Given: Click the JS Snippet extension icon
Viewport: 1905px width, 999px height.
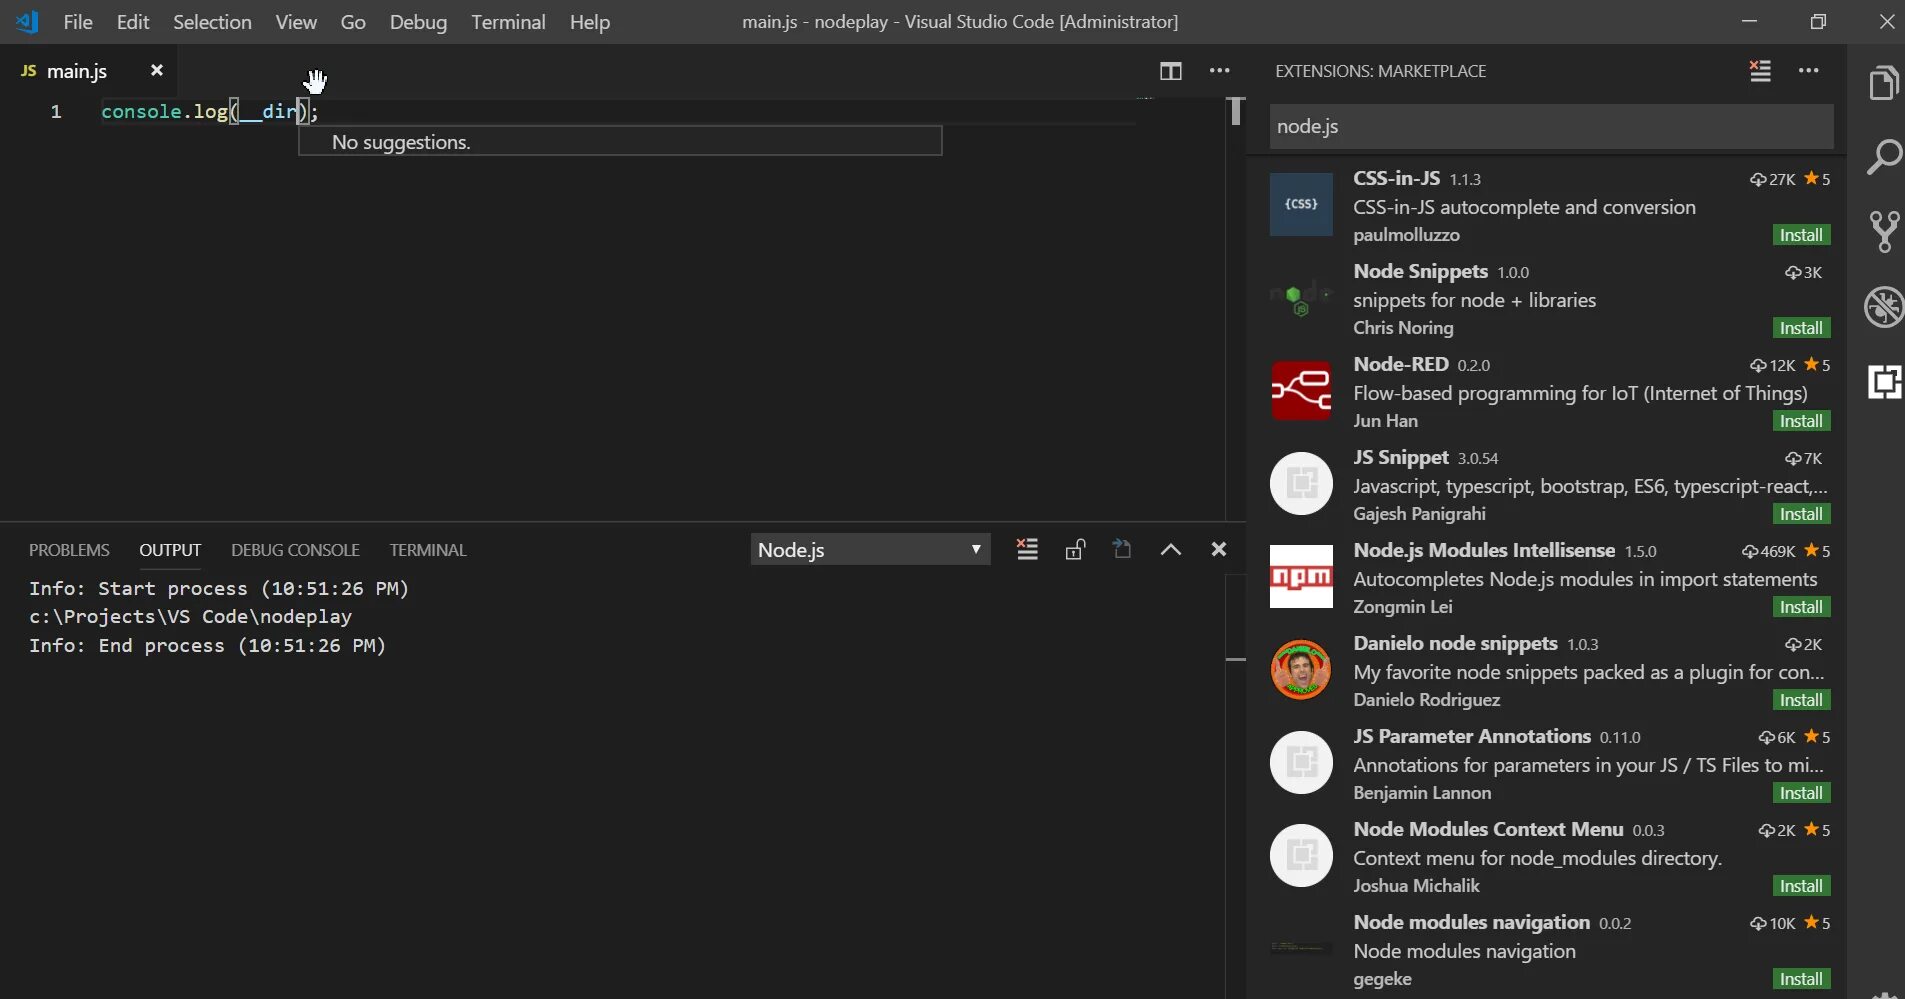Looking at the screenshot, I should (1301, 484).
